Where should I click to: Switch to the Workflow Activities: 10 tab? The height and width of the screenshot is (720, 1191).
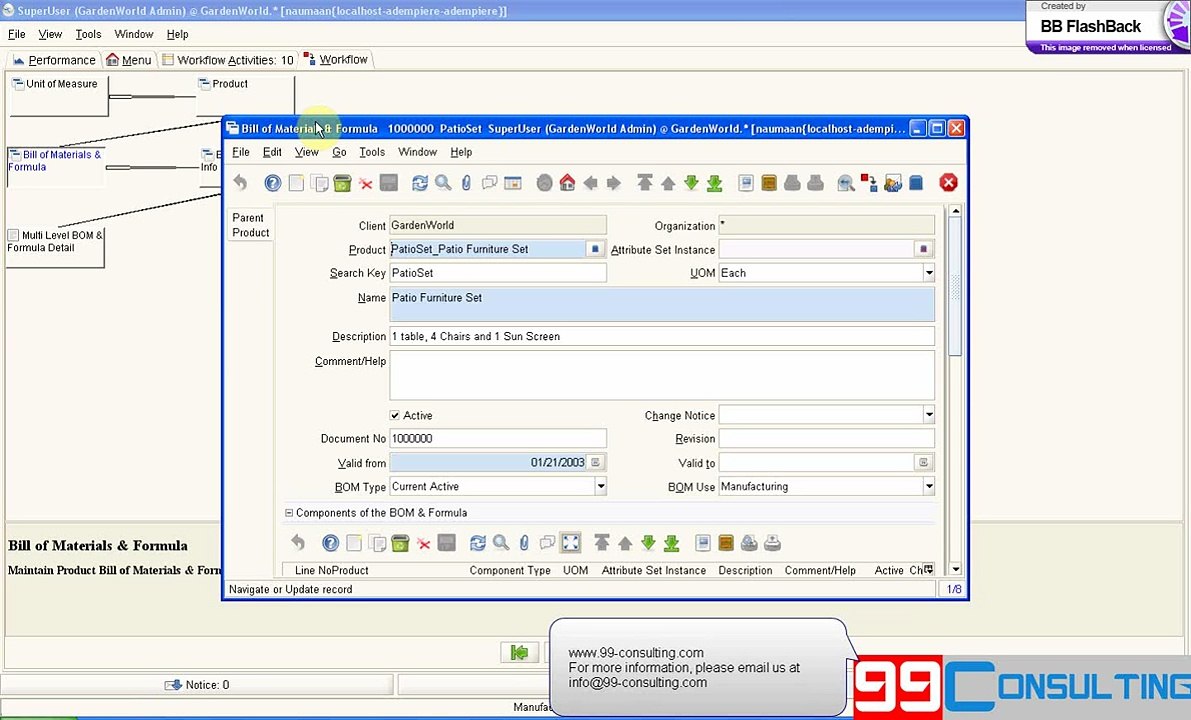tap(227, 60)
